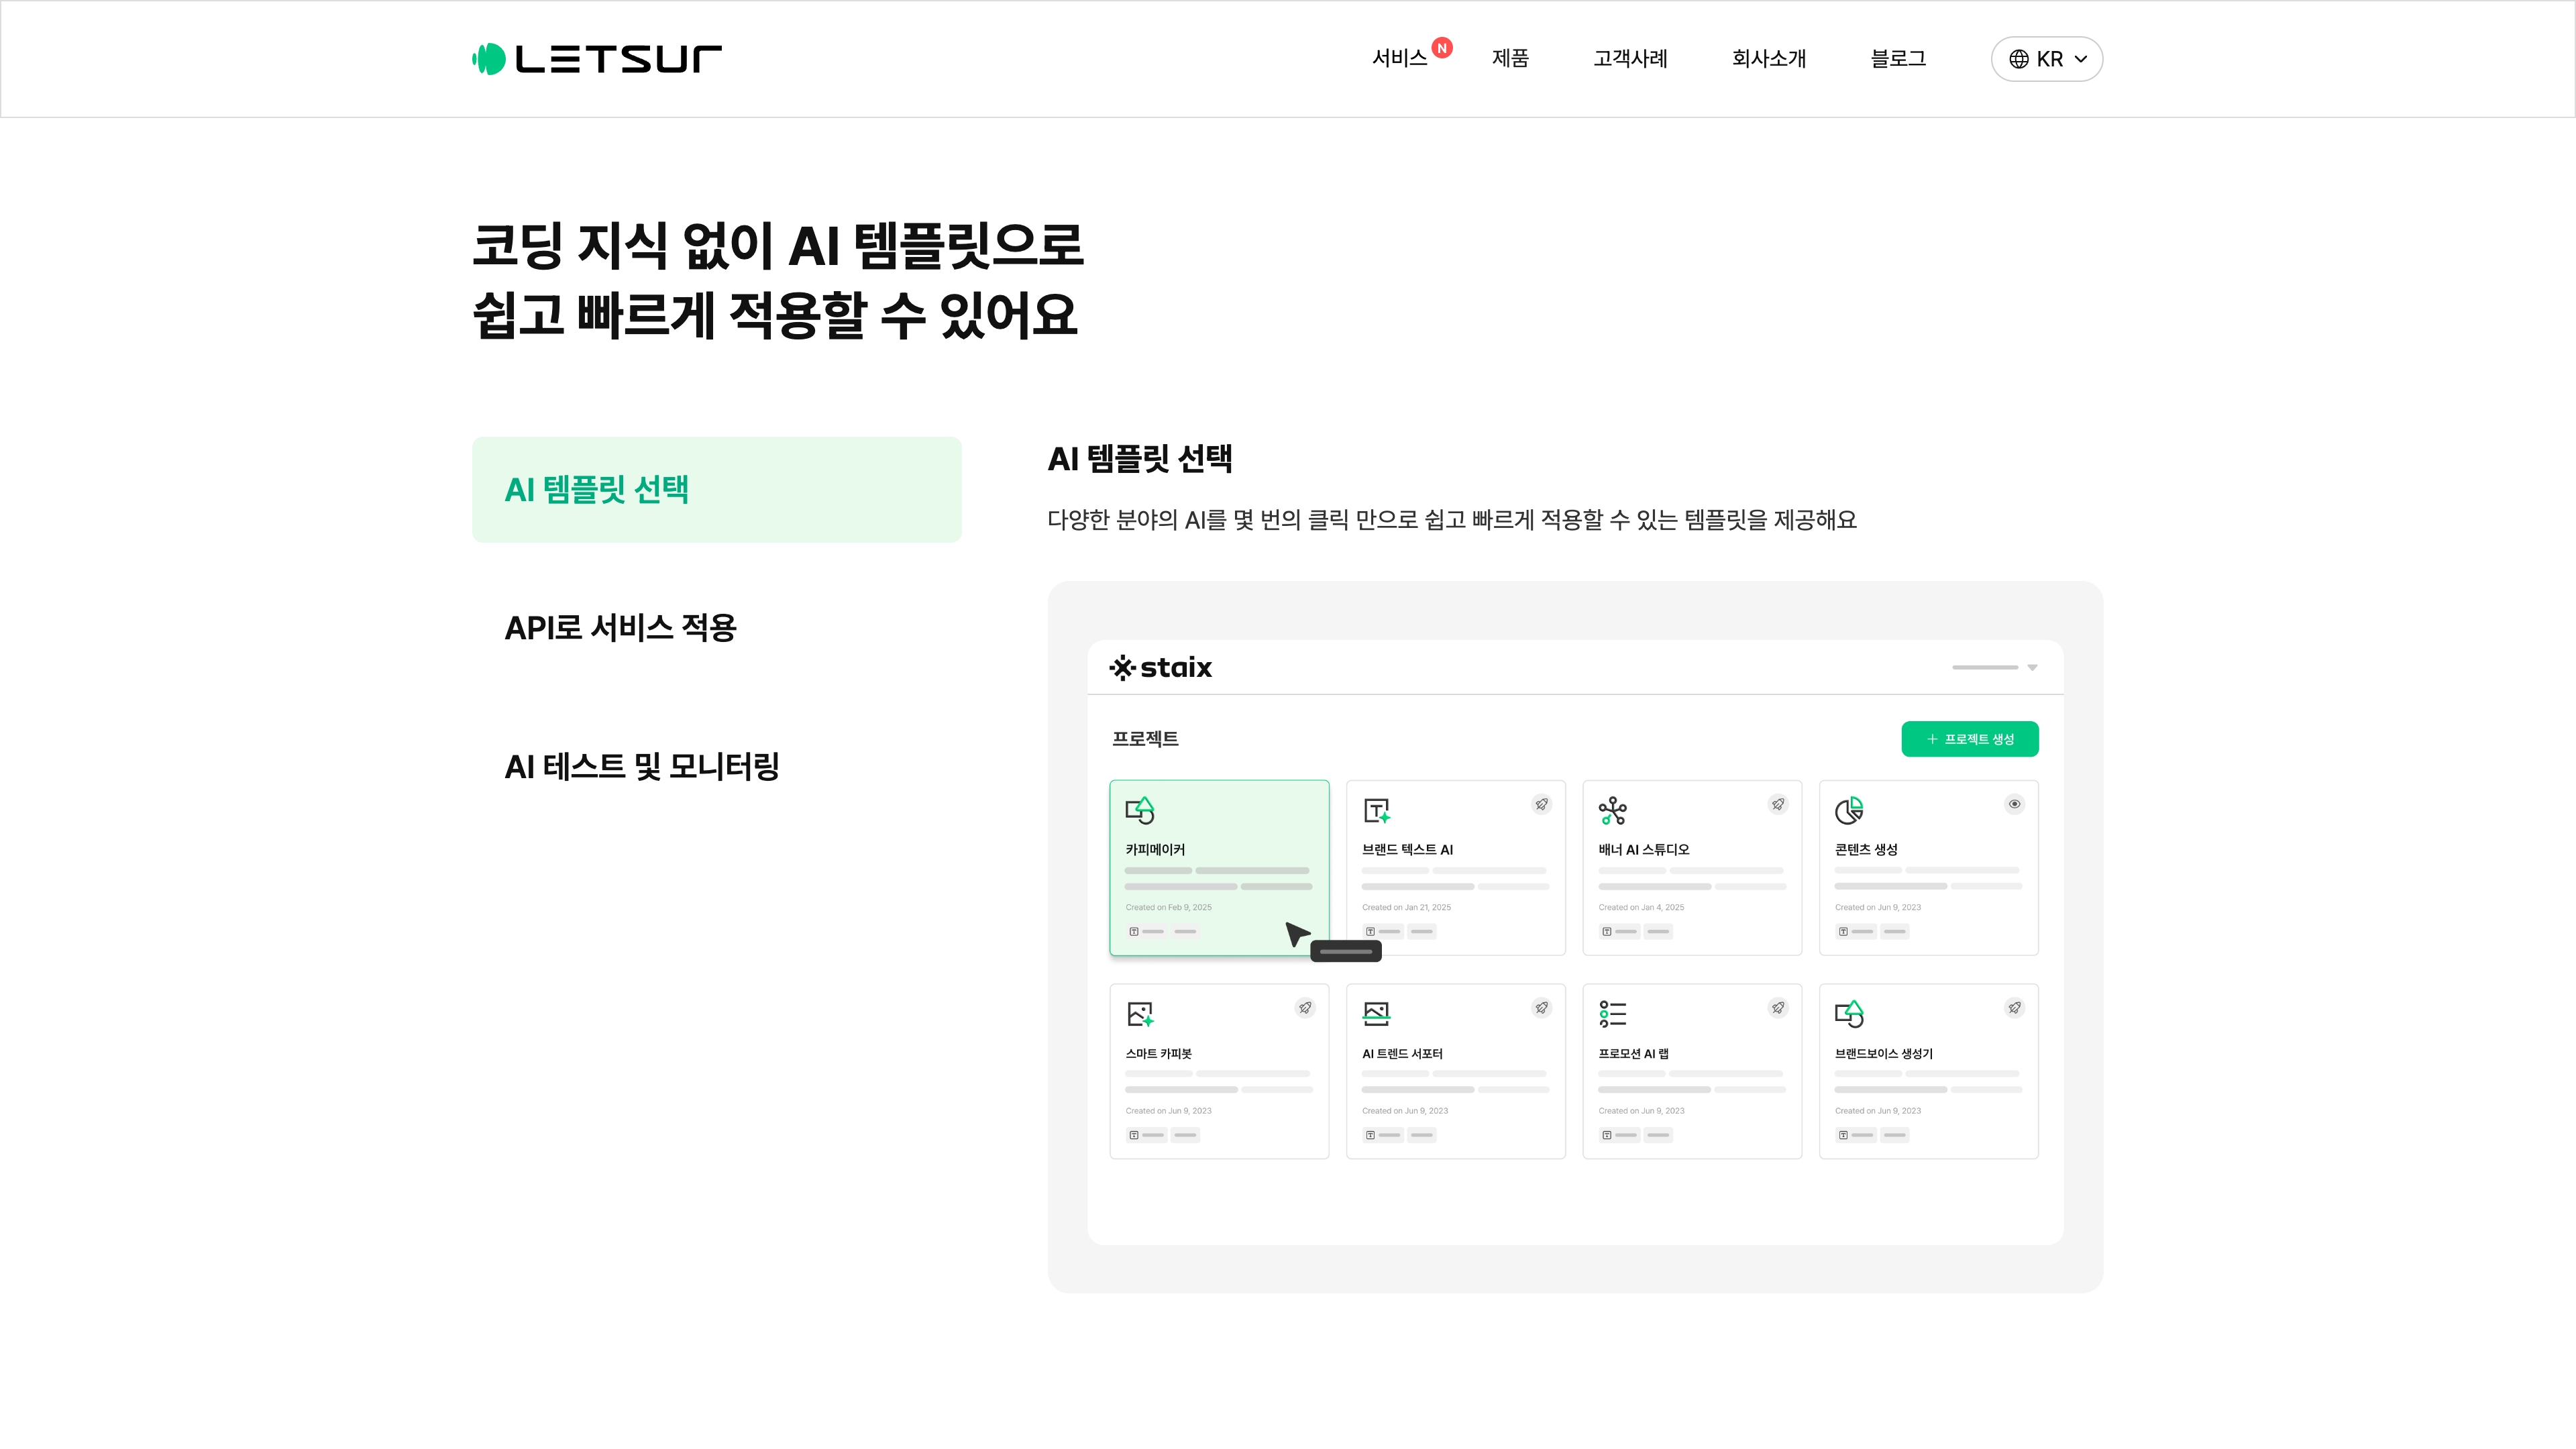The width and height of the screenshot is (2576, 1449).
Task: Toggle rocket badge on AI 트렌드 서포터 card
Action: point(1541,1008)
